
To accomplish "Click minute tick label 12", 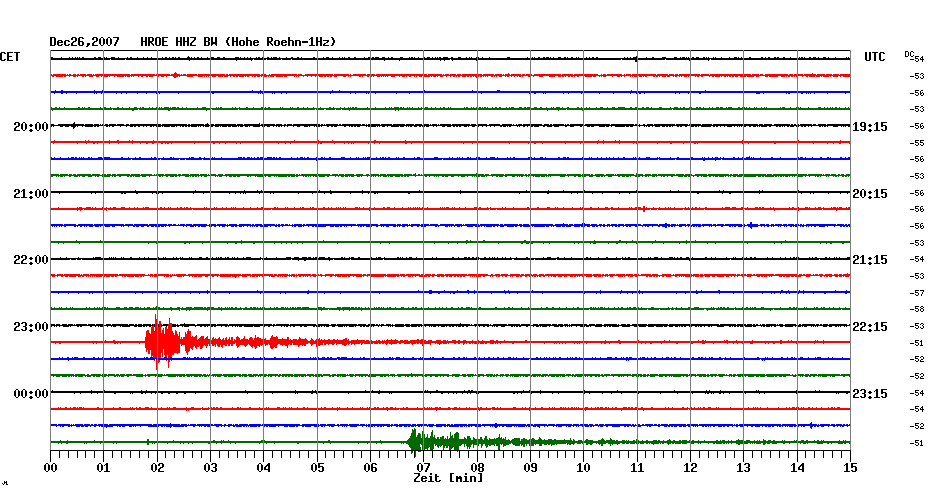I will coord(690,467).
